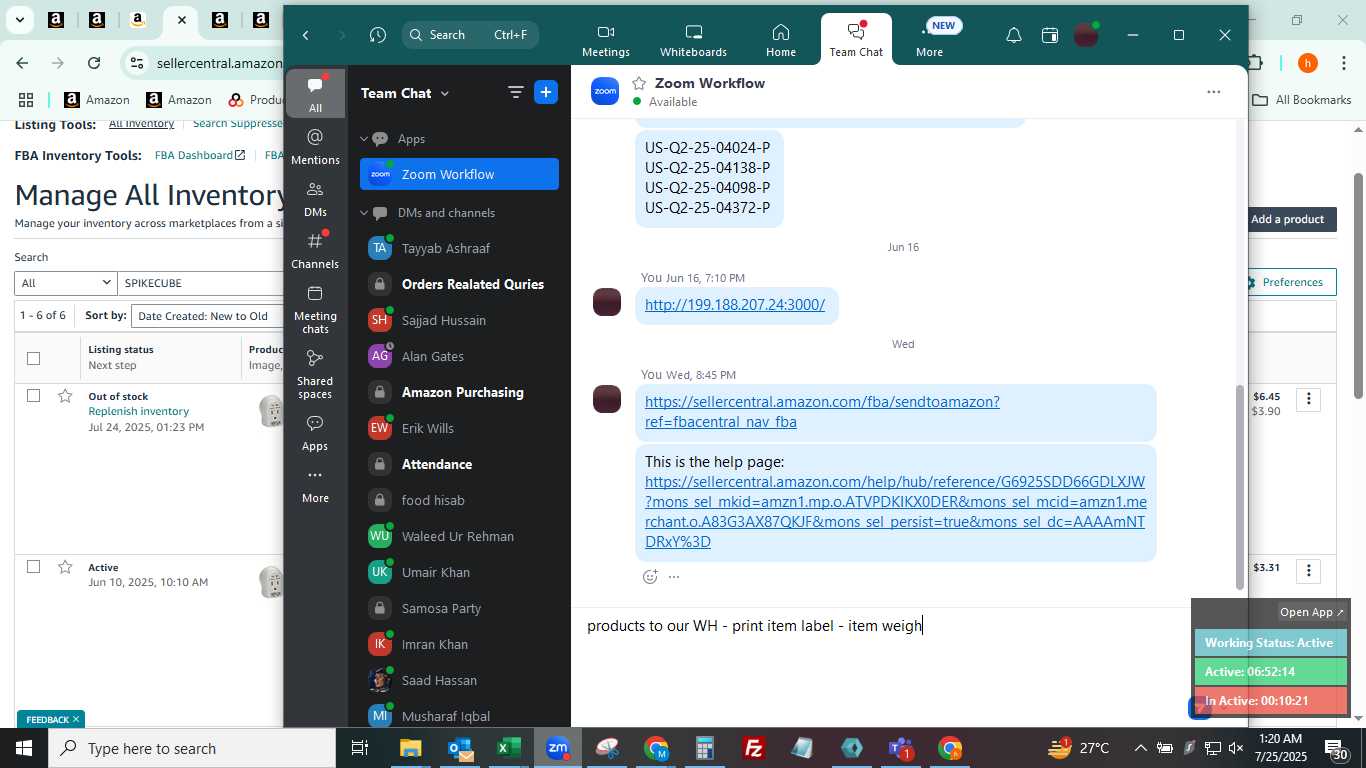
Task: Open Apps in the Zoom sidebar
Action: 315,433
